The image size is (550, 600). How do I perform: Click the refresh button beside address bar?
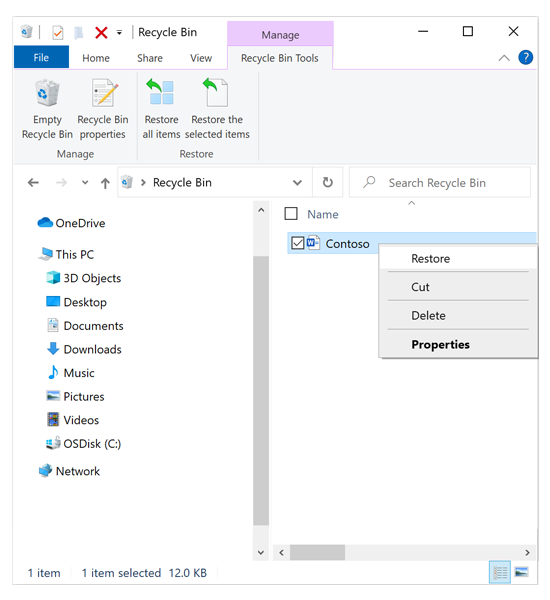click(x=328, y=183)
